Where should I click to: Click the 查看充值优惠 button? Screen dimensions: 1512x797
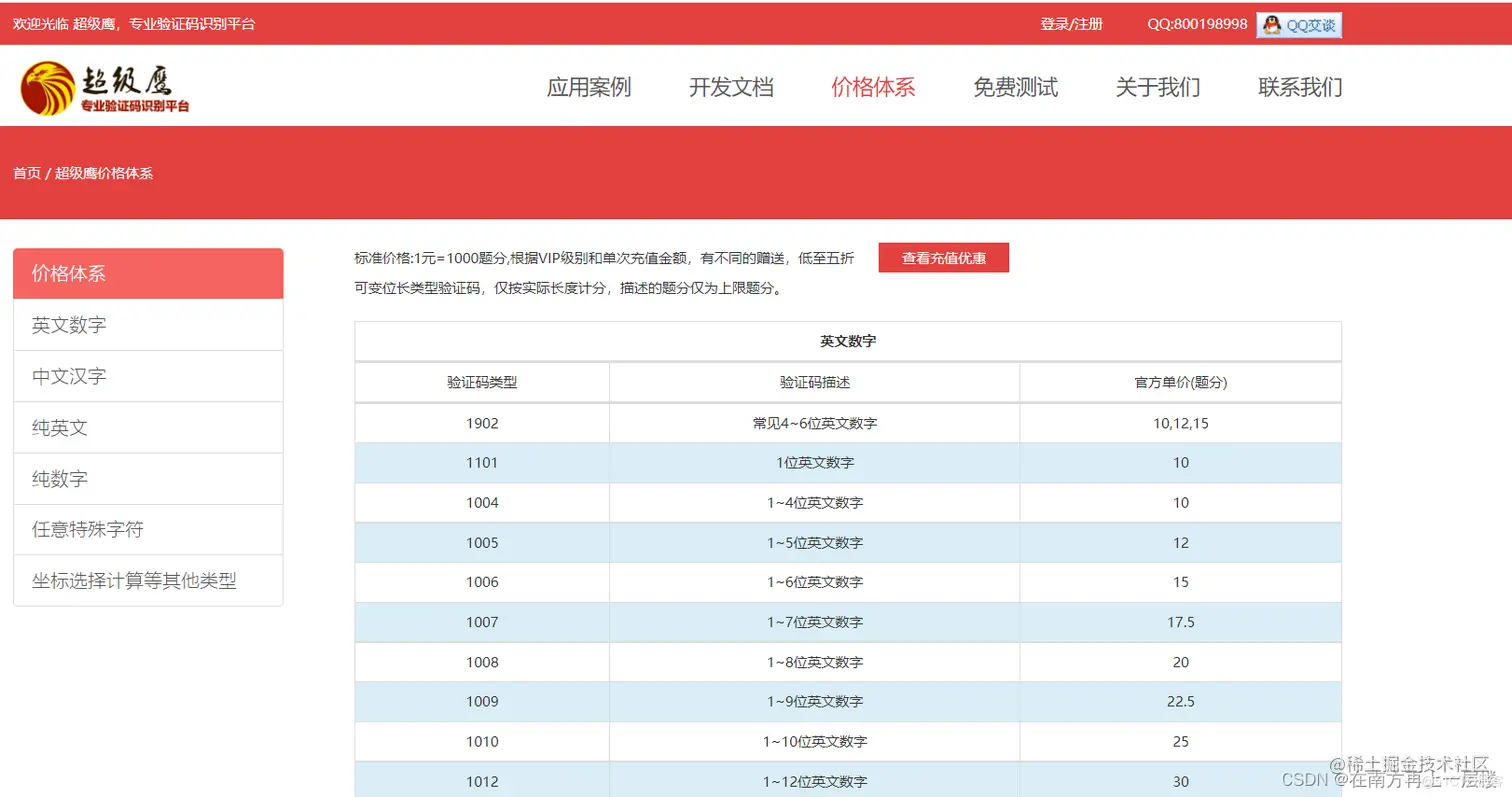tap(944, 258)
